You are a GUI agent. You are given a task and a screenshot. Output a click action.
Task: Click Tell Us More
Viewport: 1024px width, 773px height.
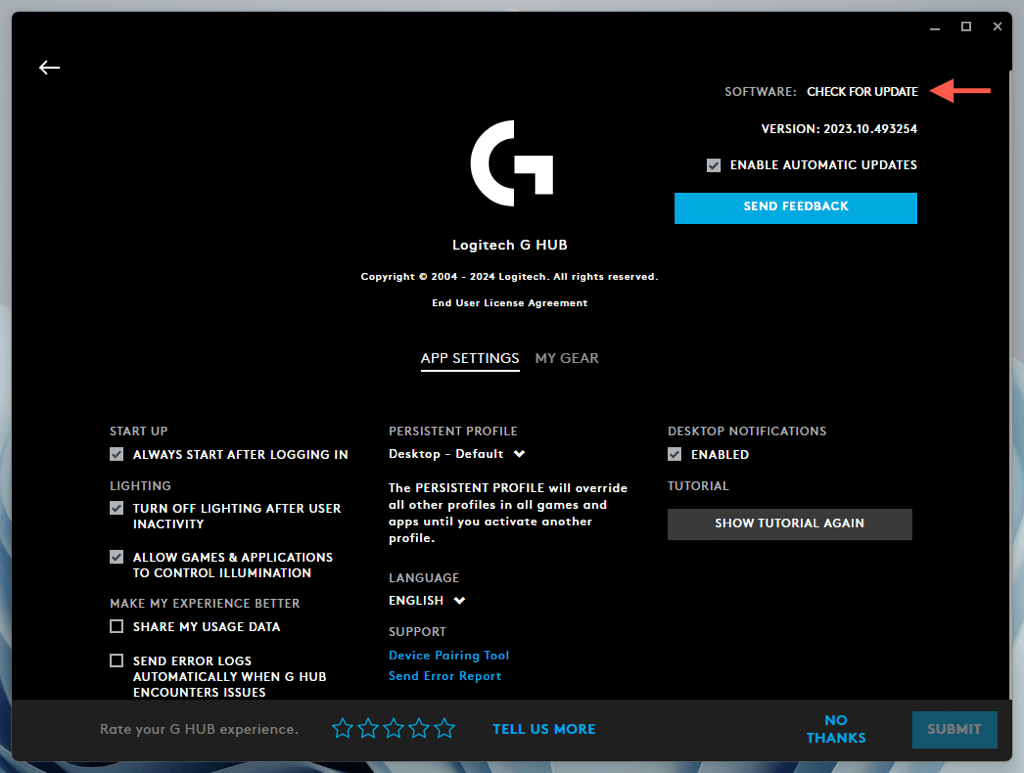(544, 729)
